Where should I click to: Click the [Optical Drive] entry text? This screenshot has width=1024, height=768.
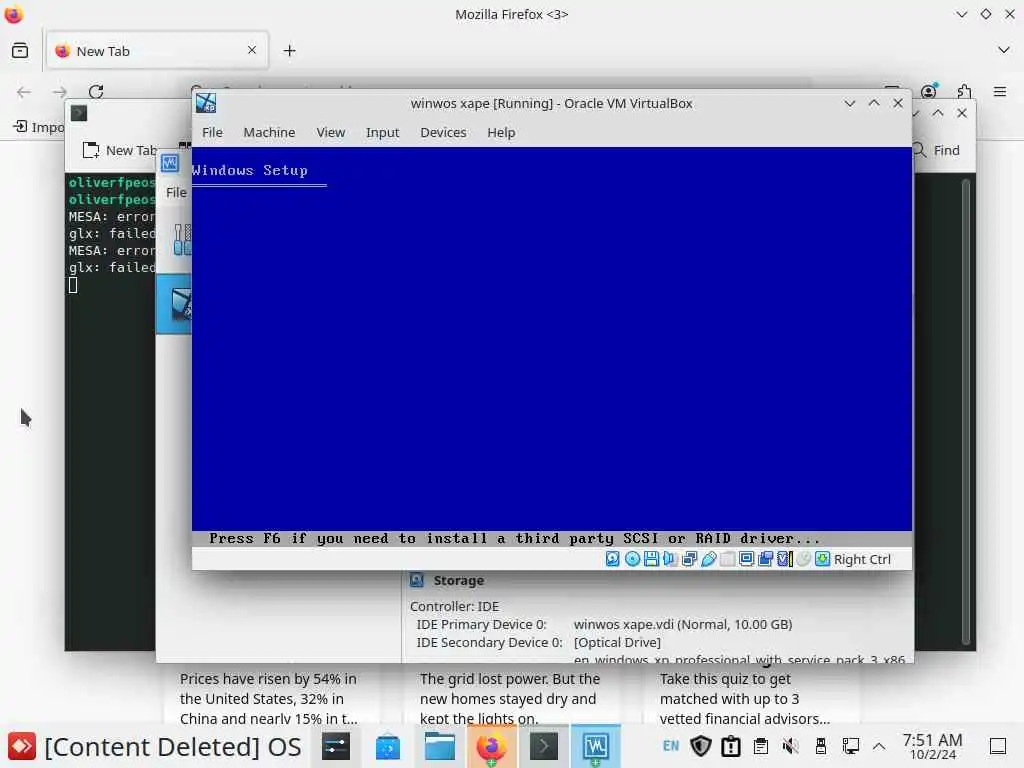click(x=617, y=643)
